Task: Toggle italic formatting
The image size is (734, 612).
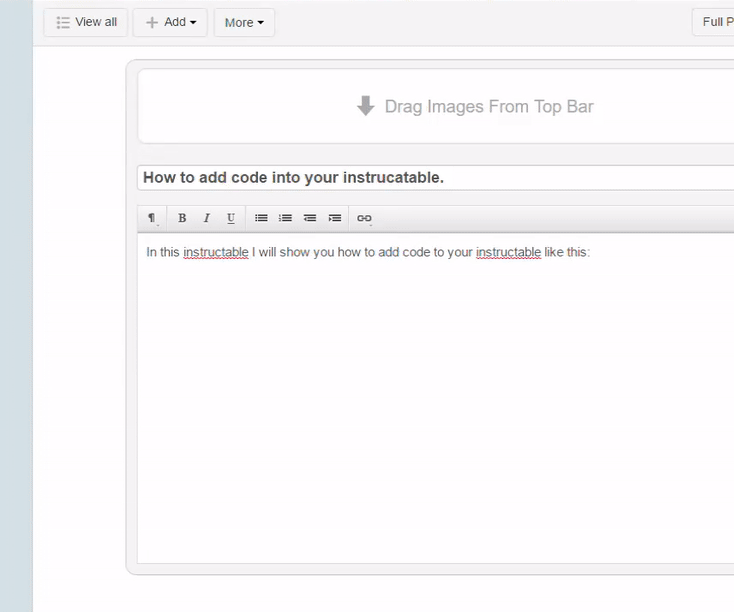Action: tap(206, 218)
